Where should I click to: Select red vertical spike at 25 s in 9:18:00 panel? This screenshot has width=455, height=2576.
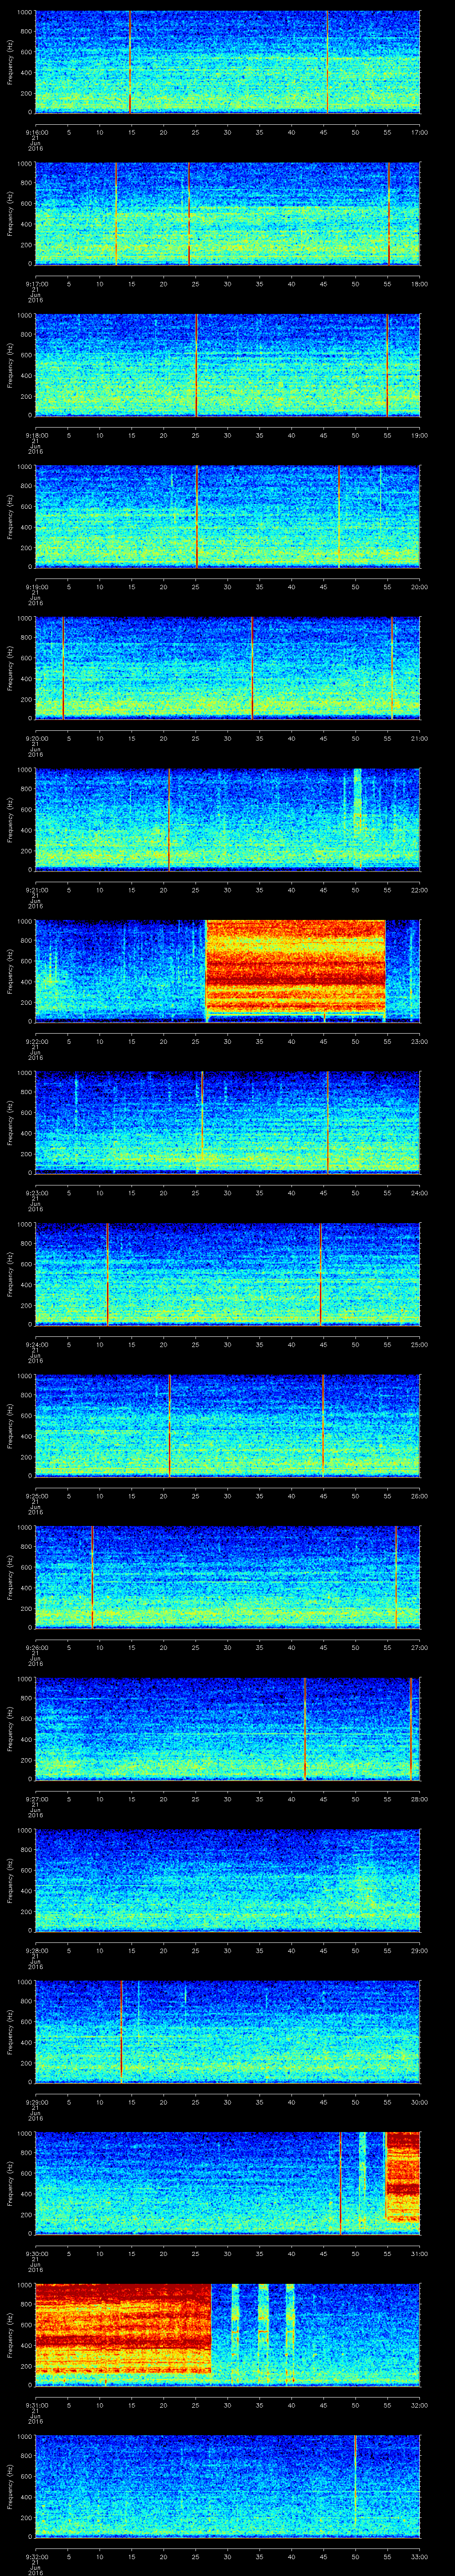(x=197, y=365)
